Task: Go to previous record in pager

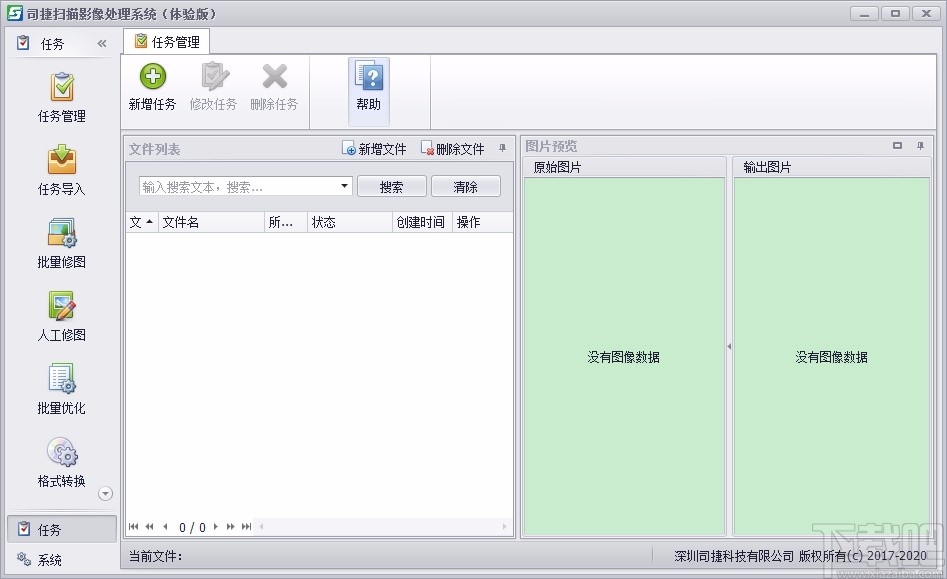Action: [x=165, y=527]
